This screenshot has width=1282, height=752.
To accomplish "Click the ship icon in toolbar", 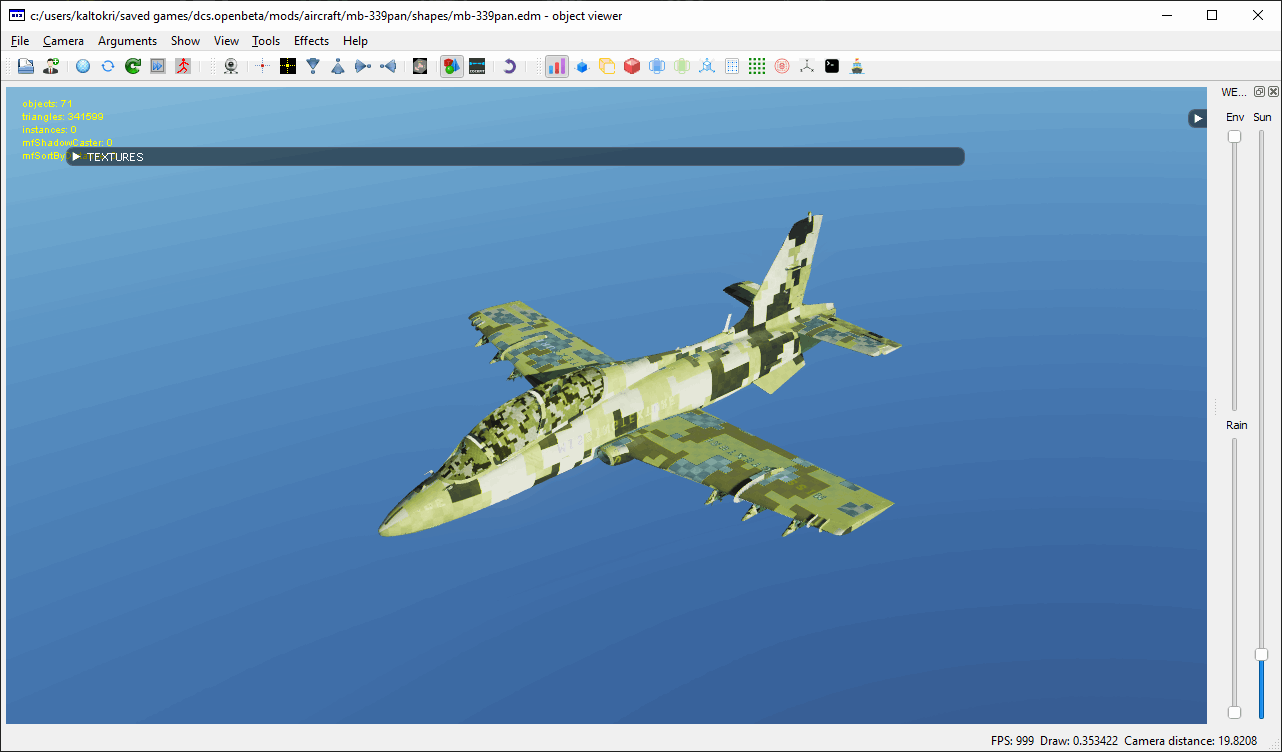I will pyautogui.click(x=857, y=66).
